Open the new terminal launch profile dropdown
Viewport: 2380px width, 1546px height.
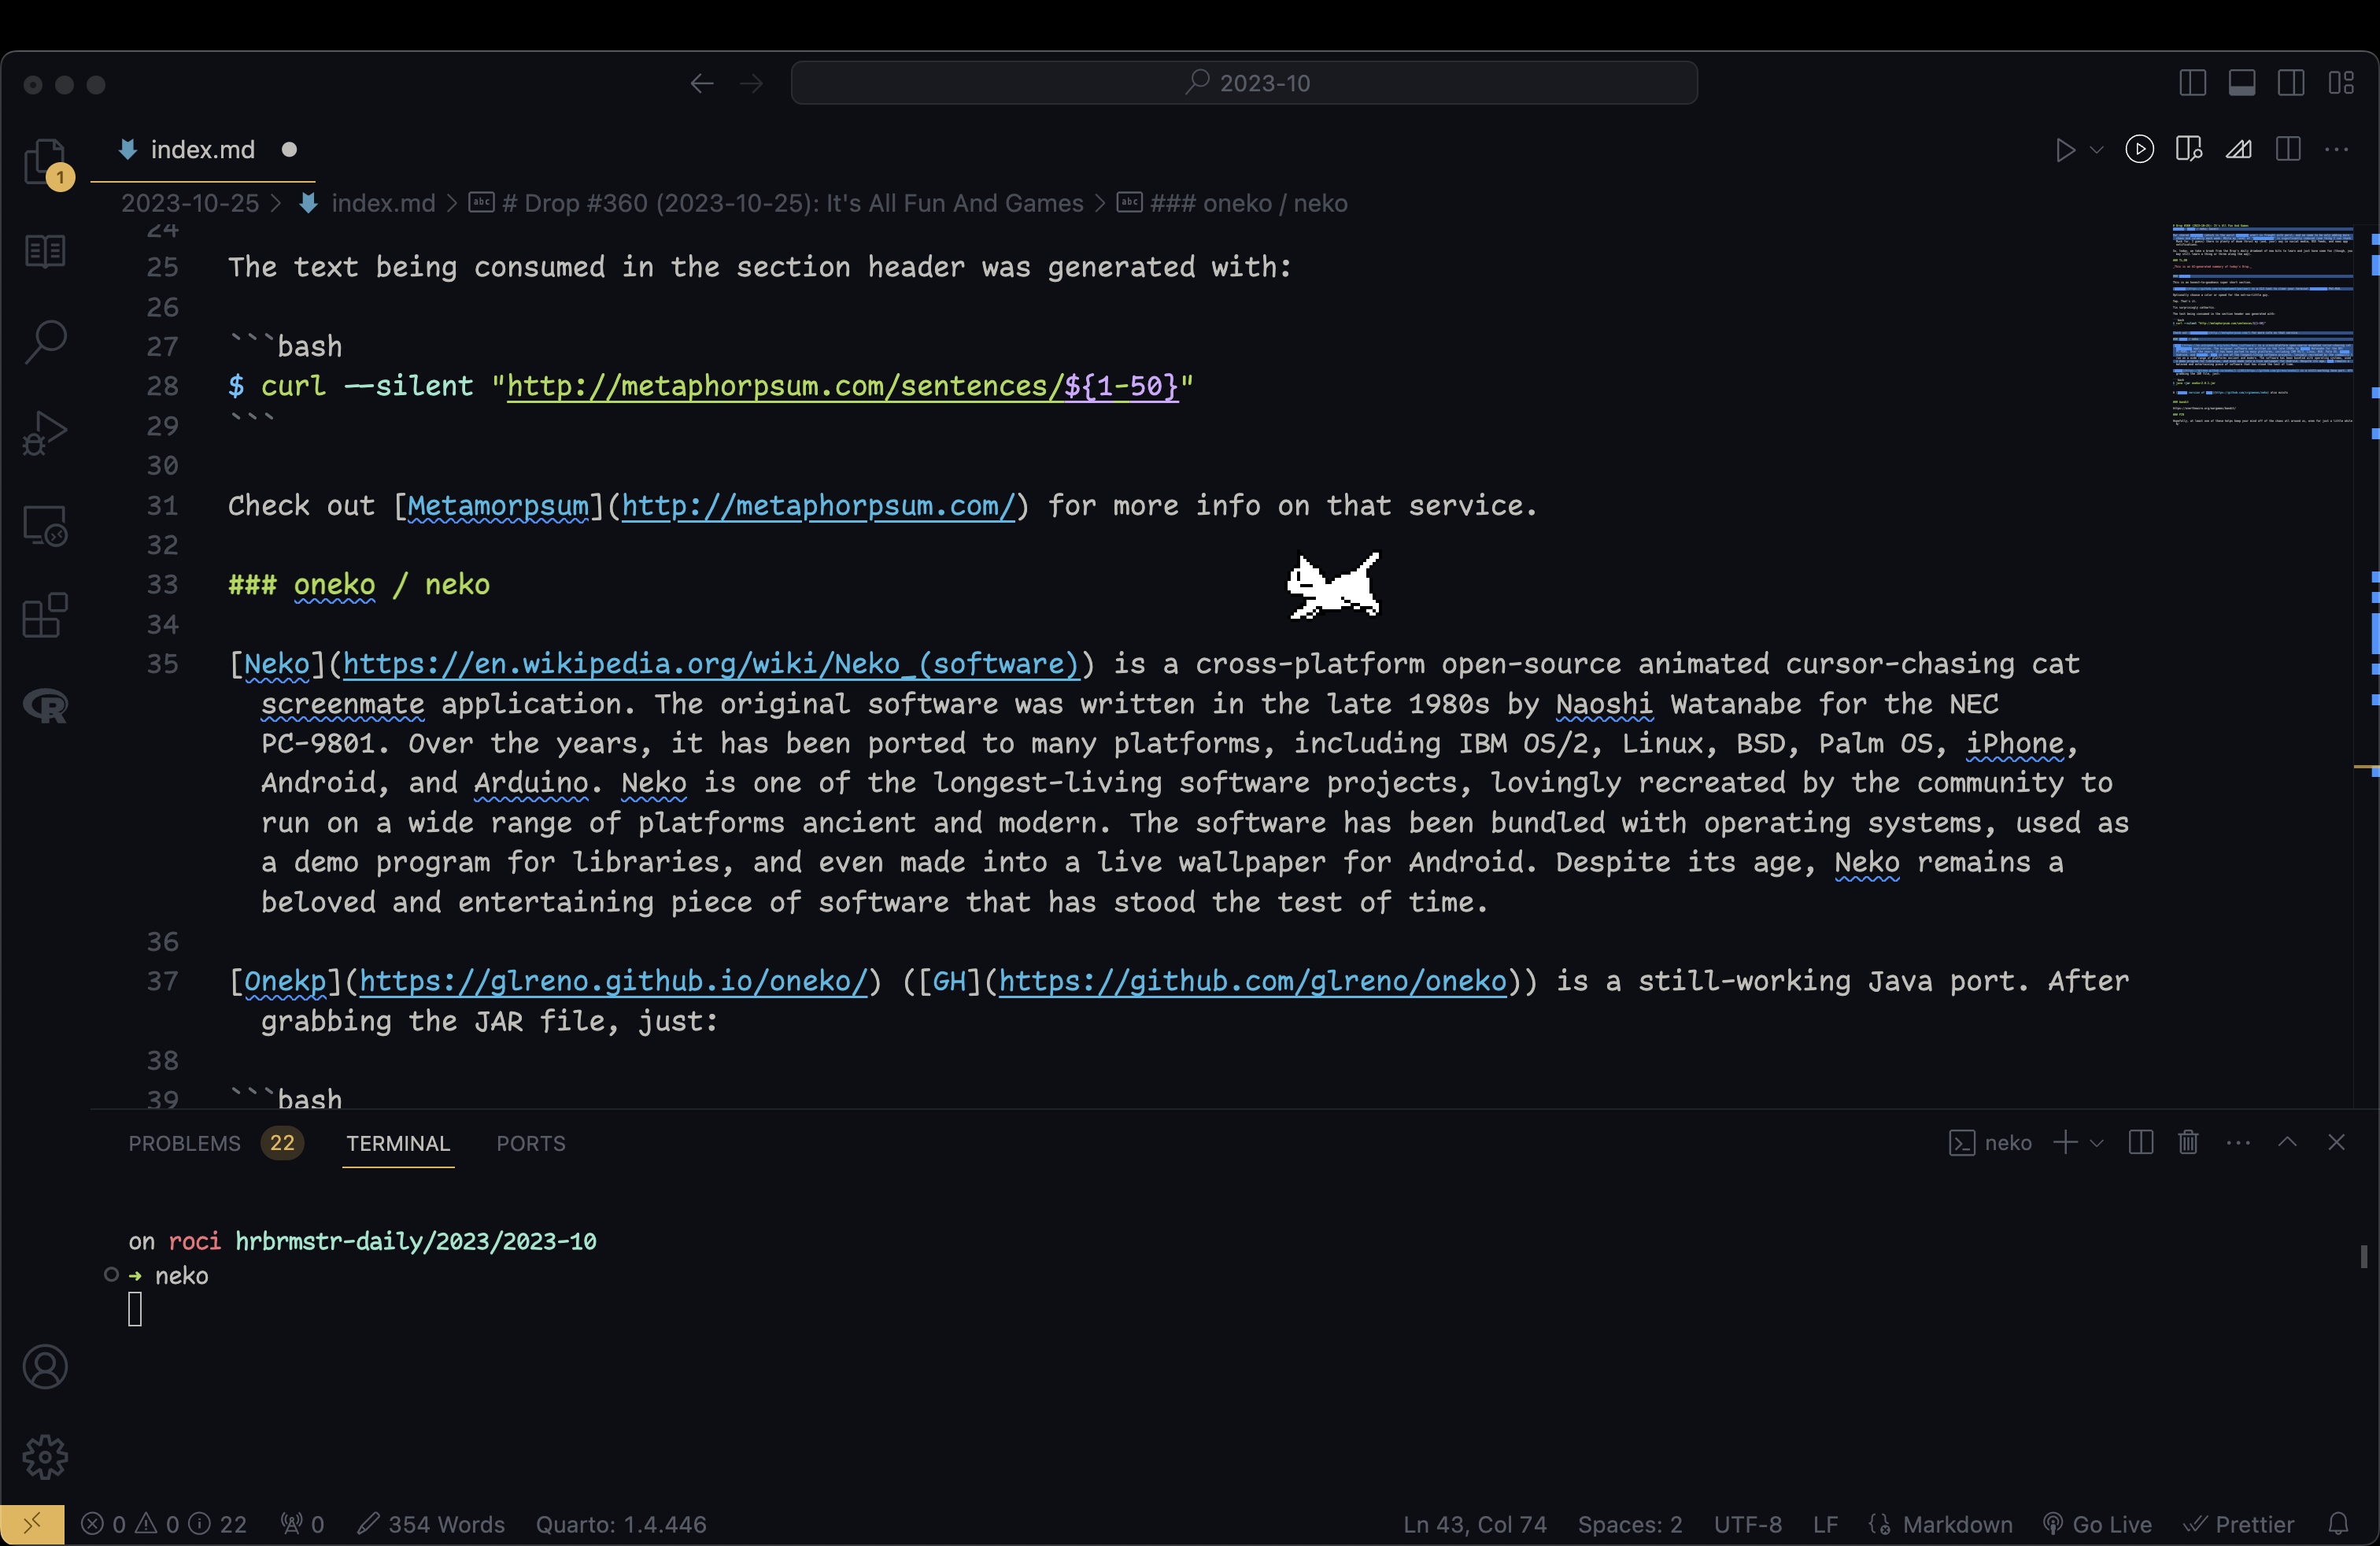coord(2097,1142)
